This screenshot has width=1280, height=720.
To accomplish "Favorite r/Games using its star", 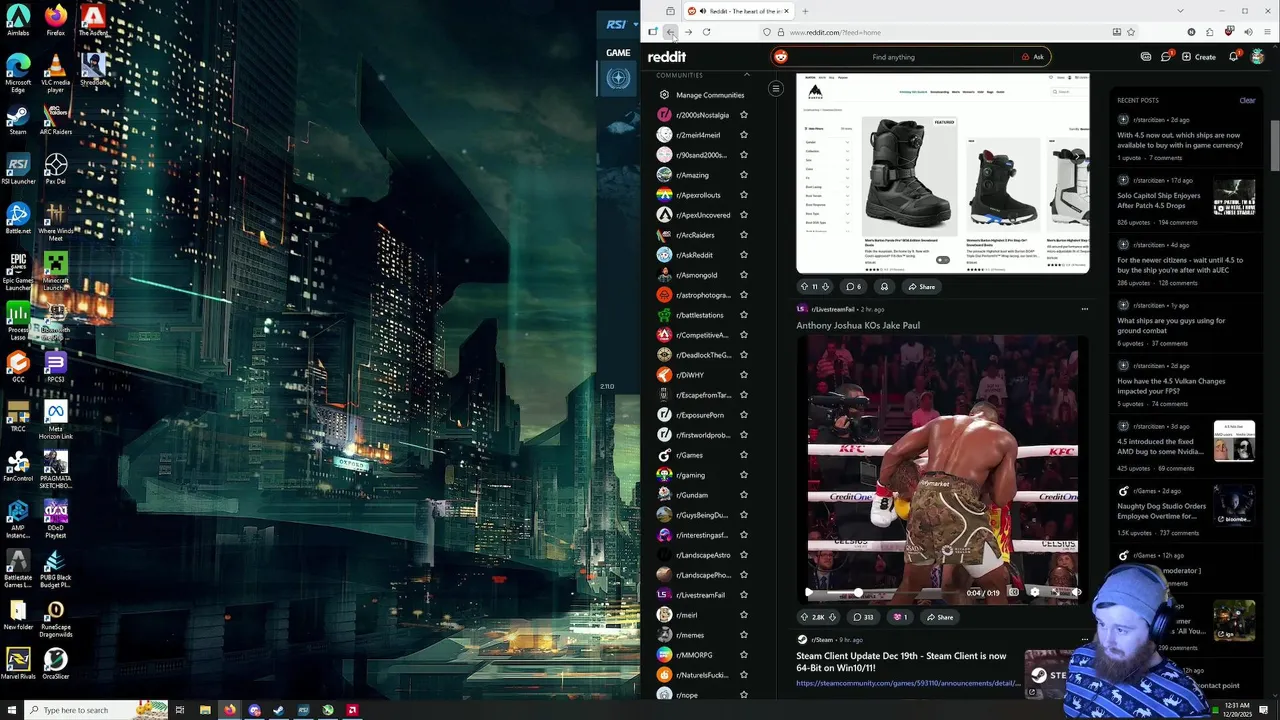I will pyautogui.click(x=744, y=455).
